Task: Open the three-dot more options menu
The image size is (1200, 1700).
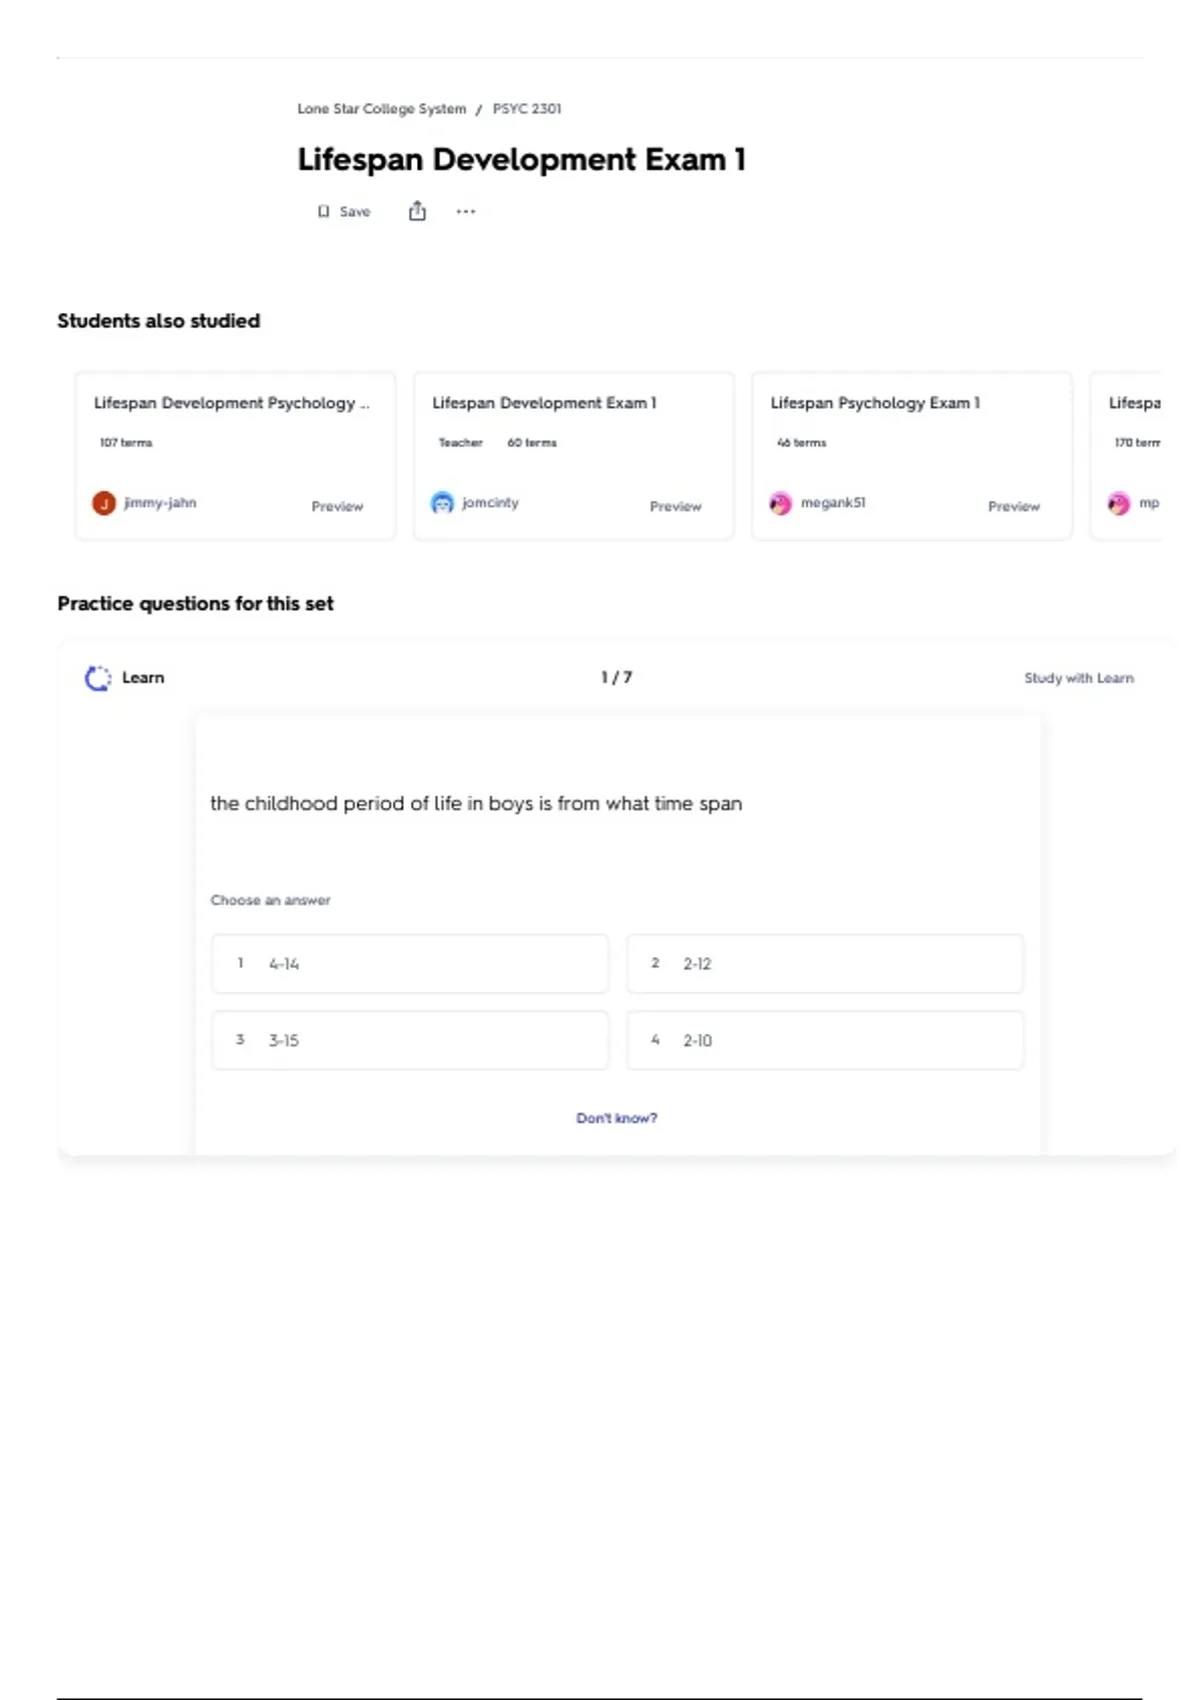Action: point(466,211)
